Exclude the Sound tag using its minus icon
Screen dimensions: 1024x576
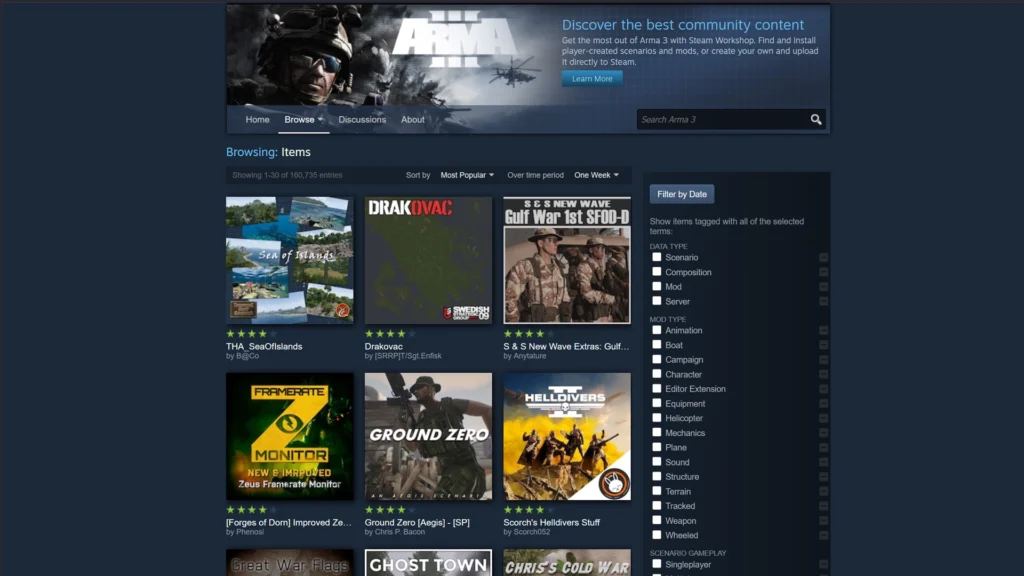824,462
